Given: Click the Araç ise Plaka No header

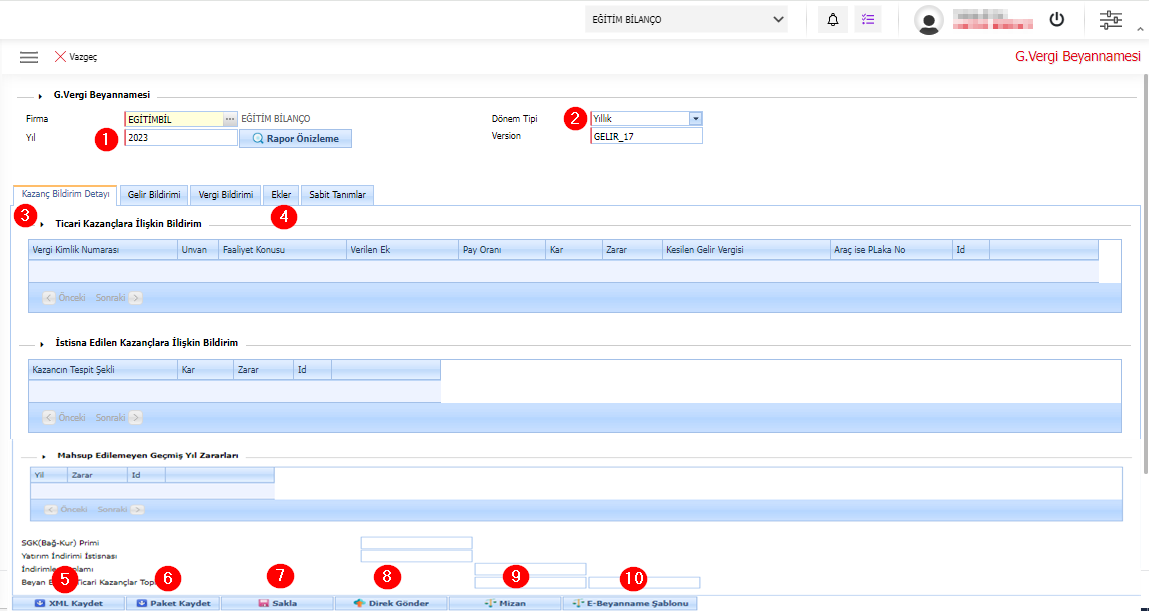Looking at the screenshot, I should [x=891, y=250].
